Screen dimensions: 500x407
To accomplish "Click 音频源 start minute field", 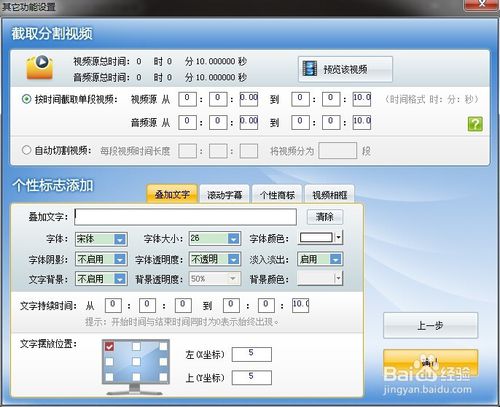I will click(218, 122).
